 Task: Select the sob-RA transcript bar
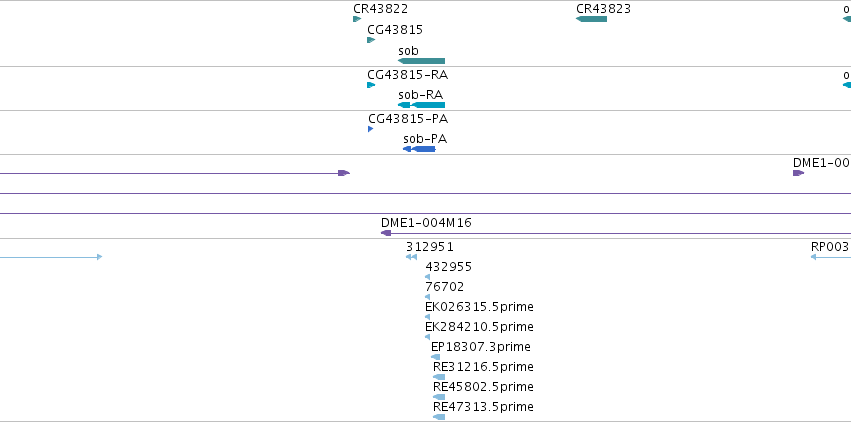pyautogui.click(x=421, y=105)
